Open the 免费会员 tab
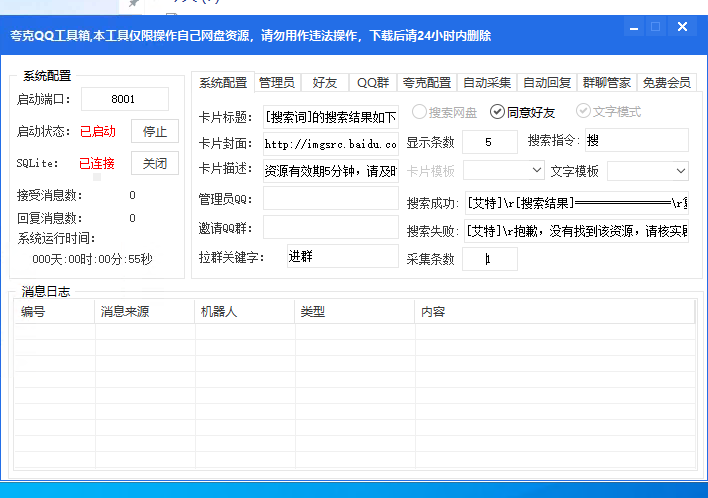Viewport: 708px width, 498px height. 666,83
